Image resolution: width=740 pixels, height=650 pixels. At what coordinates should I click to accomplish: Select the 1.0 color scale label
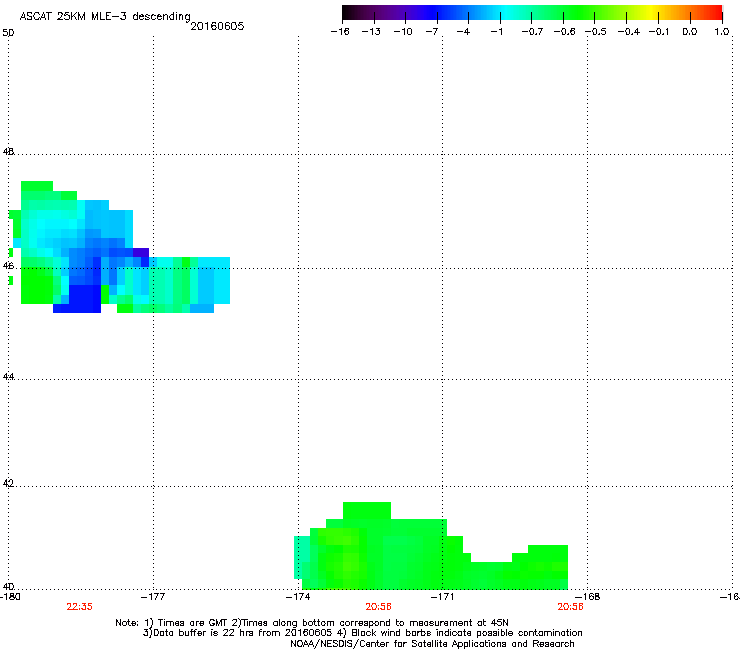(x=722, y=32)
